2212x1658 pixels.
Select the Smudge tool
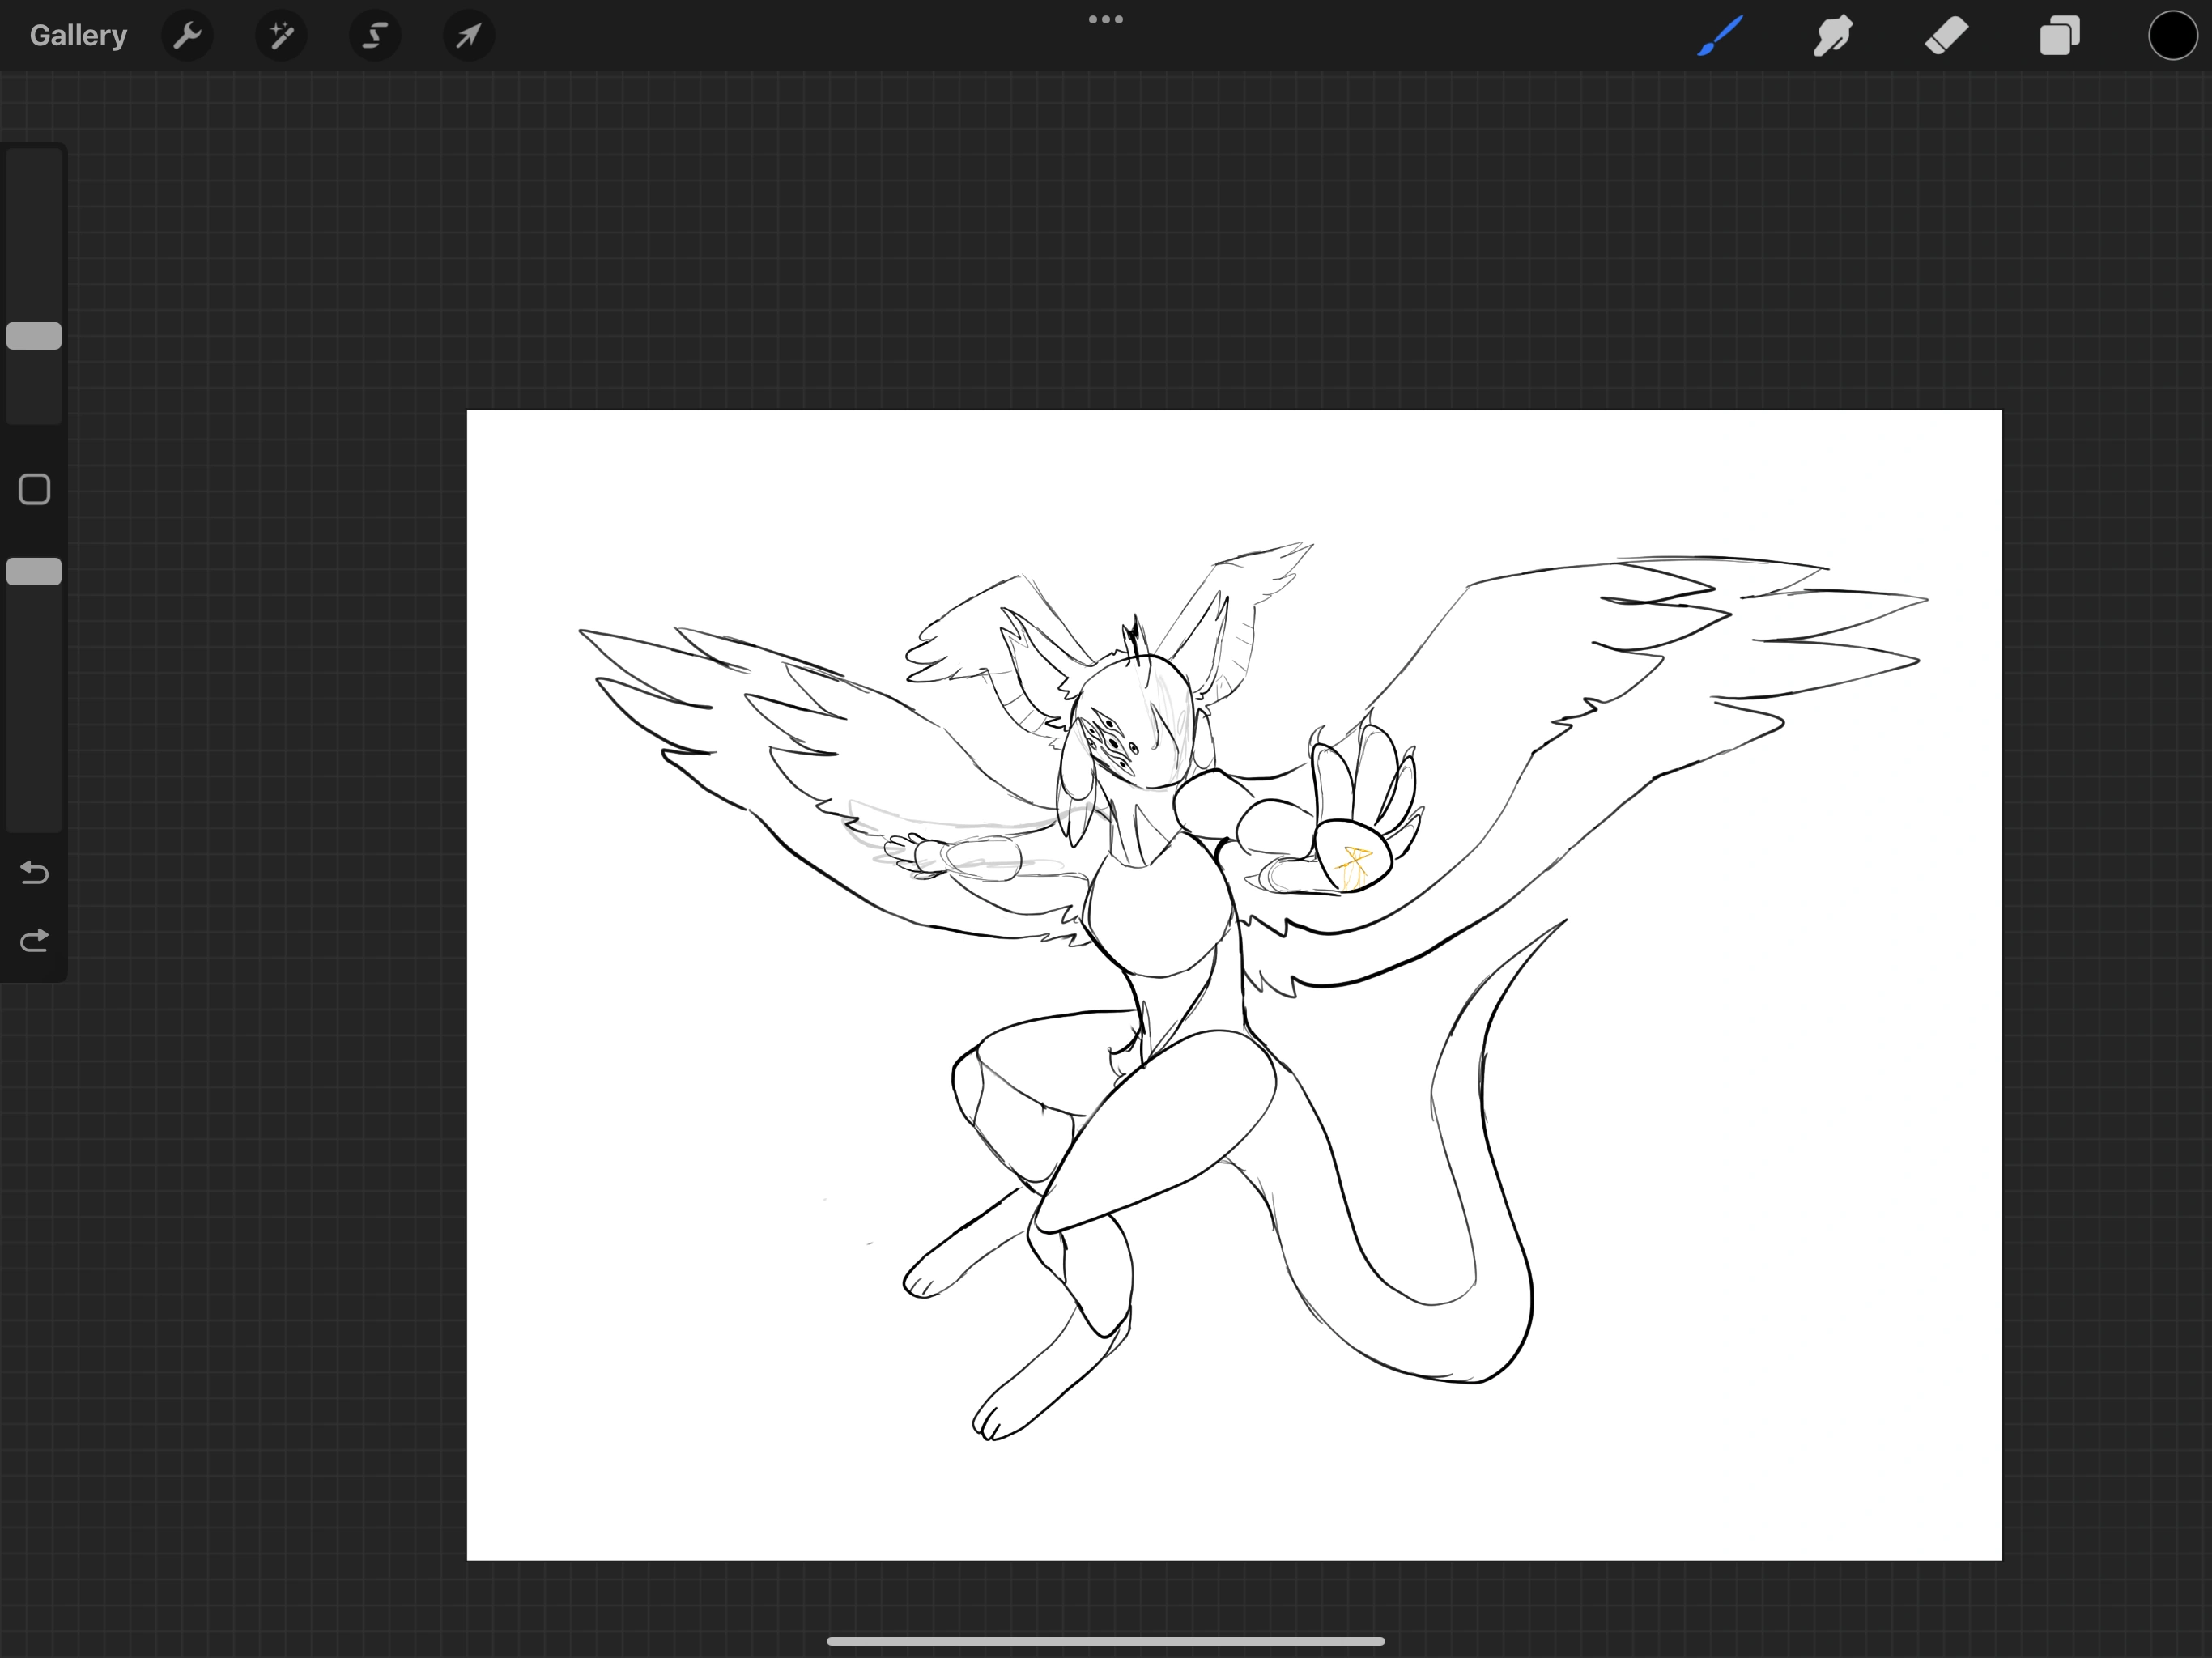1833,36
